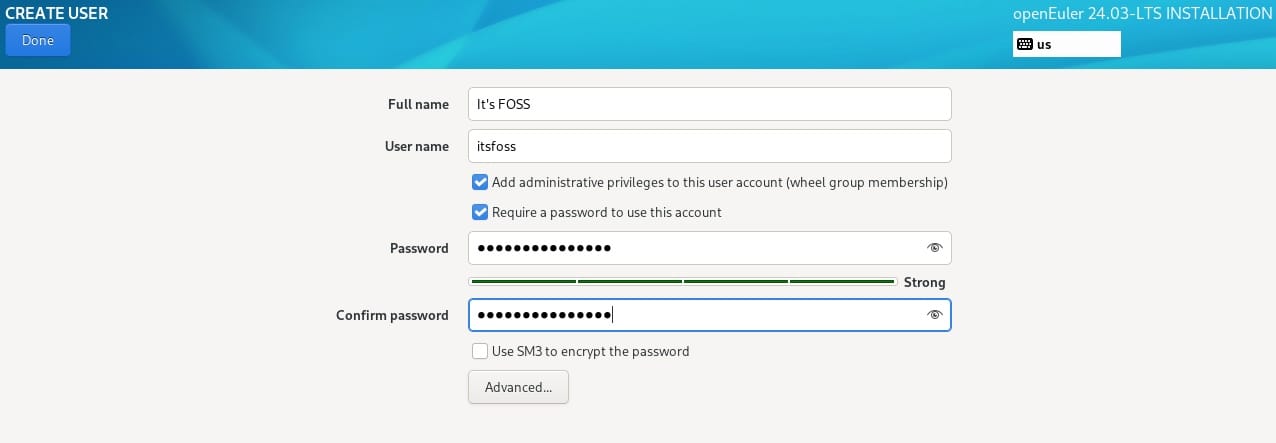Open the Advanced user settings
The height and width of the screenshot is (443, 1276).
(x=518, y=387)
